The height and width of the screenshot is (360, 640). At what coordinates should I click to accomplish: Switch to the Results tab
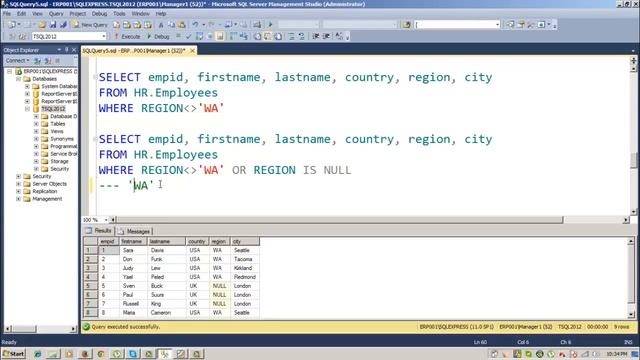coord(98,231)
